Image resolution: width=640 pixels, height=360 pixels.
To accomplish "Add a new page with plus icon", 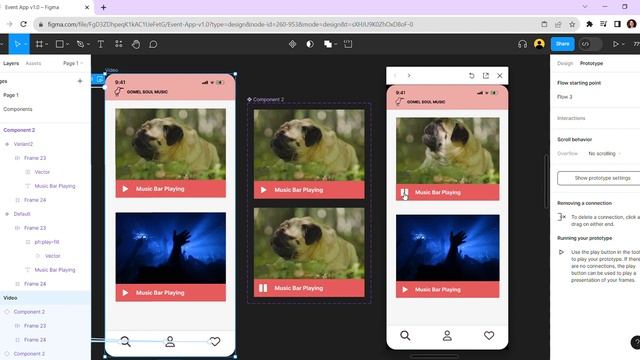I will click(x=80, y=81).
